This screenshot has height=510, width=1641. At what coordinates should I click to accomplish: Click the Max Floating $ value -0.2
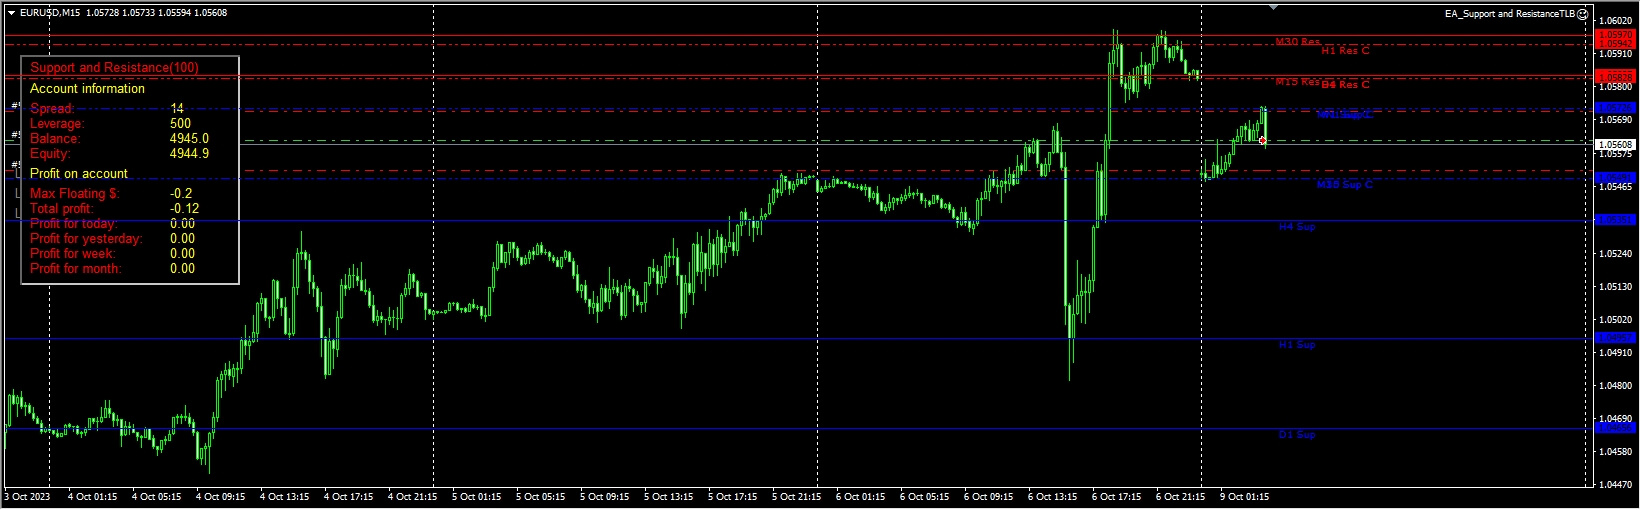(x=181, y=193)
